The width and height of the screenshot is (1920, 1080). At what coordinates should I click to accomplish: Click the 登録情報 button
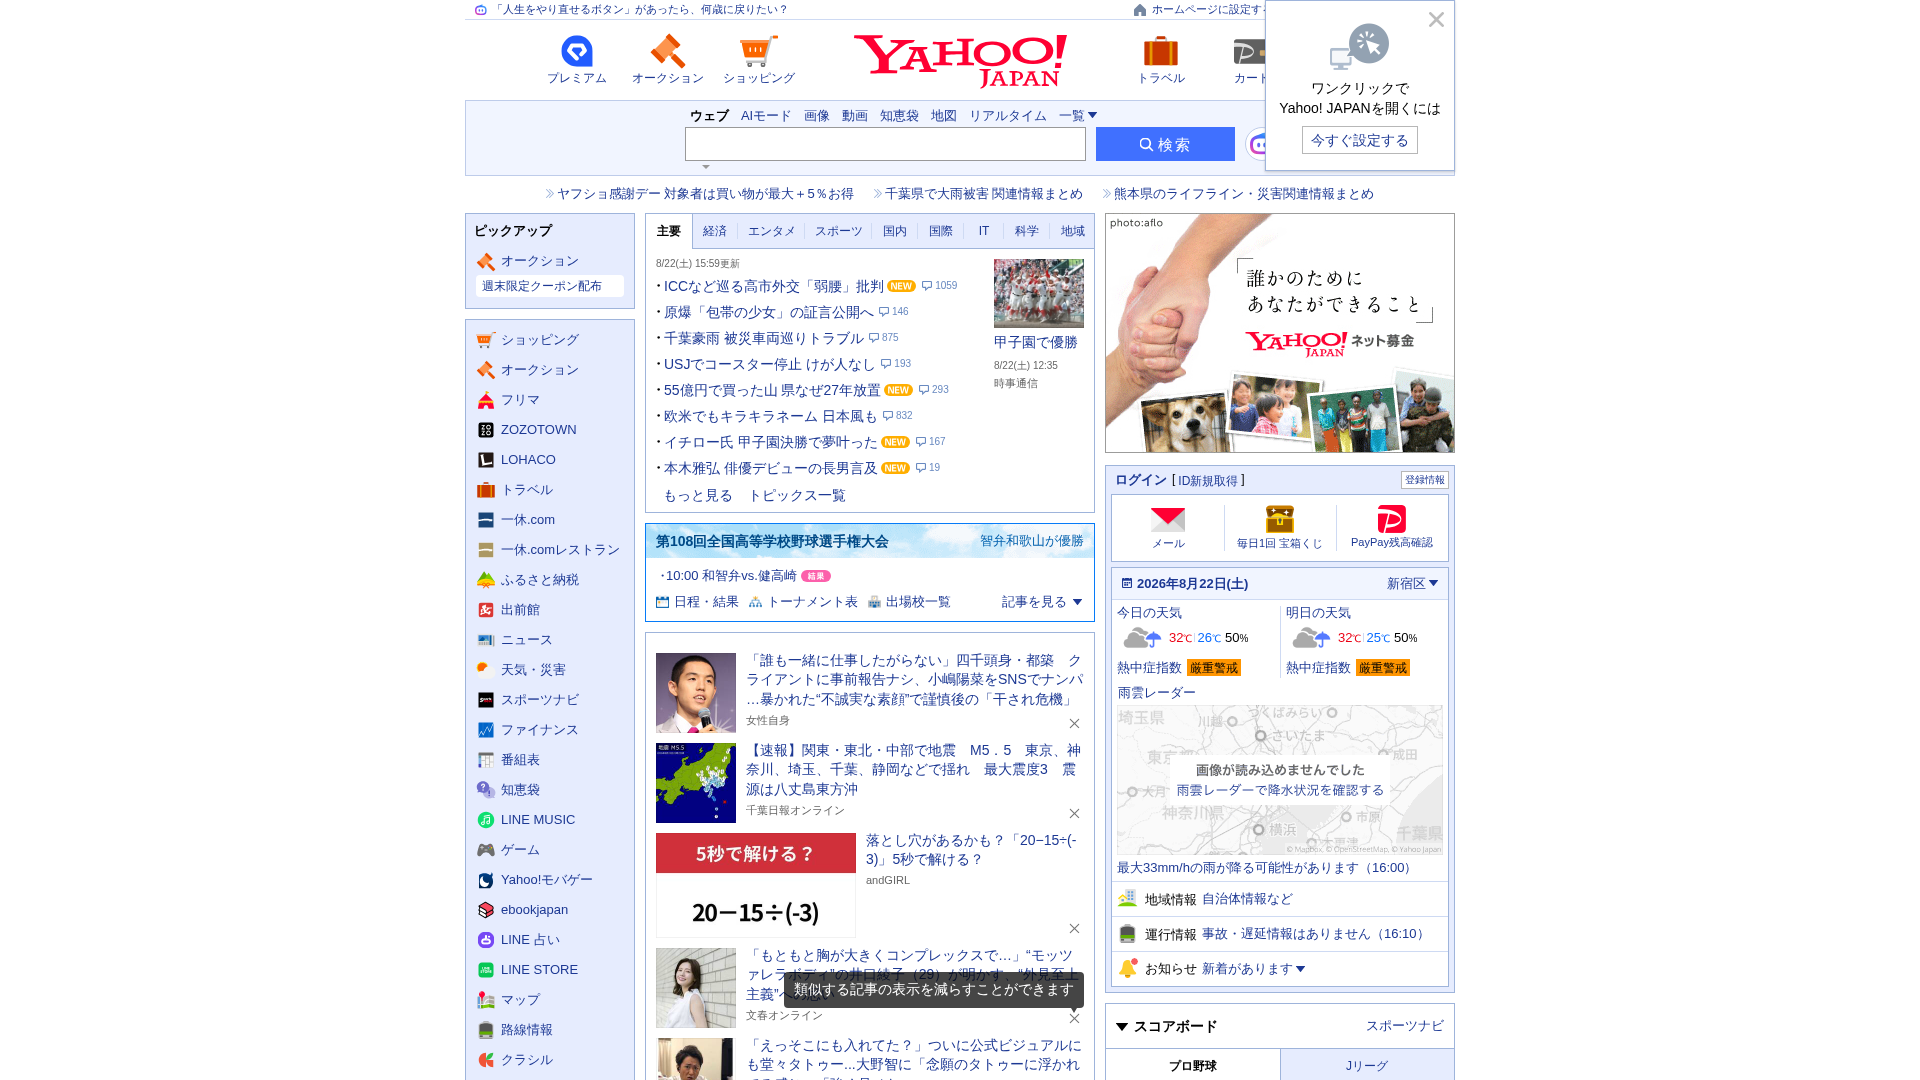click(1425, 480)
